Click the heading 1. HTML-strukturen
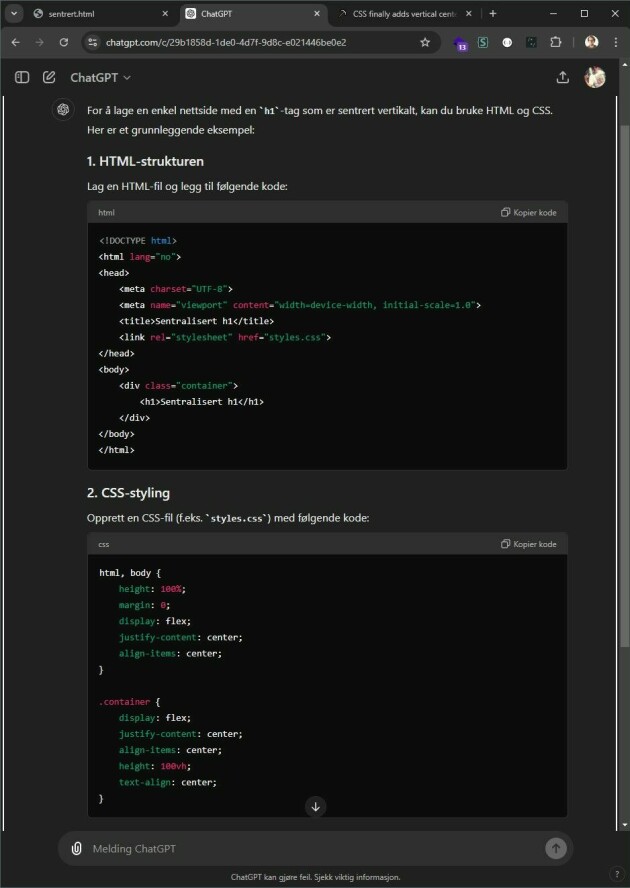This screenshot has height=888, width=630. click(145, 161)
